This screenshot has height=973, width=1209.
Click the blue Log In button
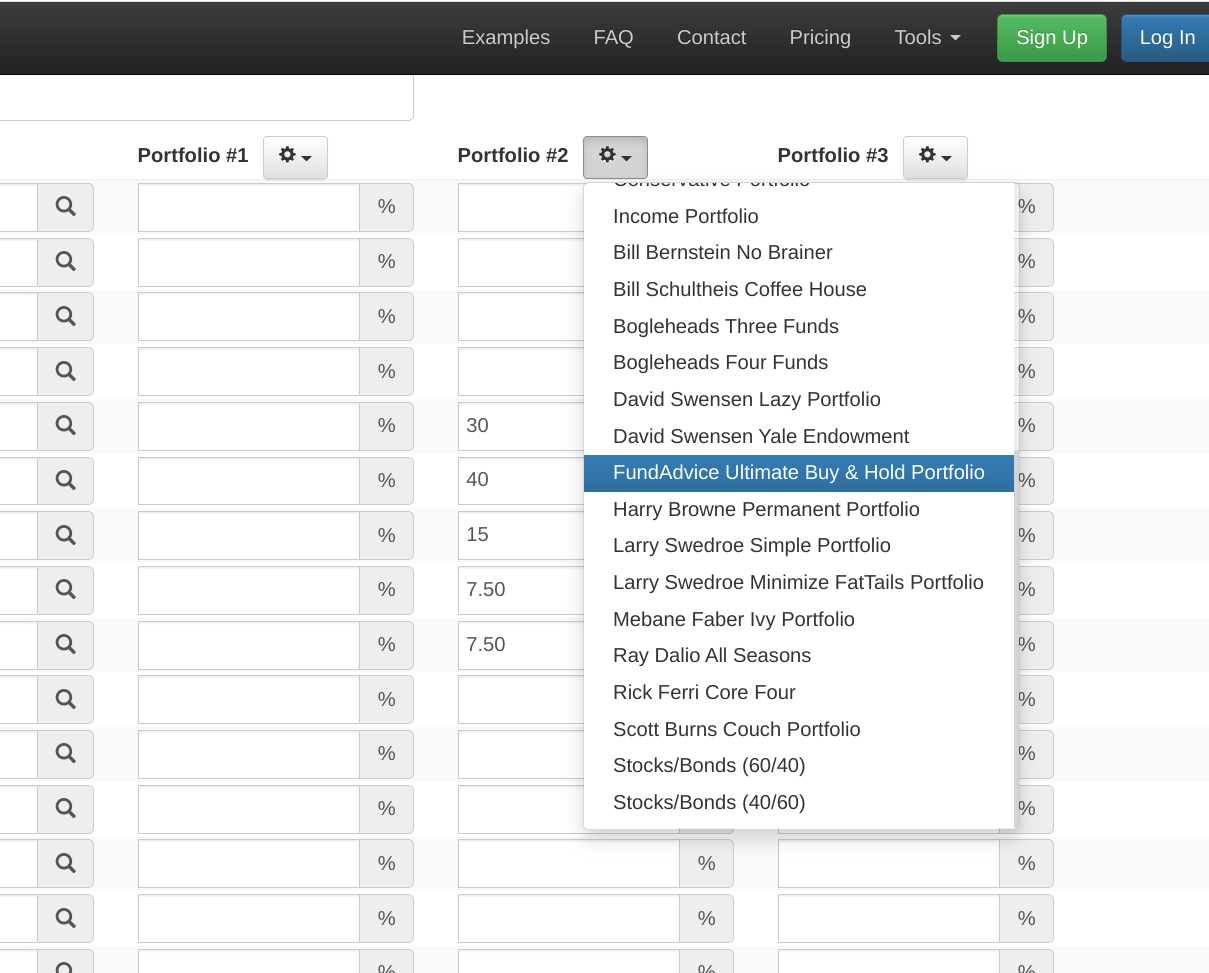[x=1166, y=38]
